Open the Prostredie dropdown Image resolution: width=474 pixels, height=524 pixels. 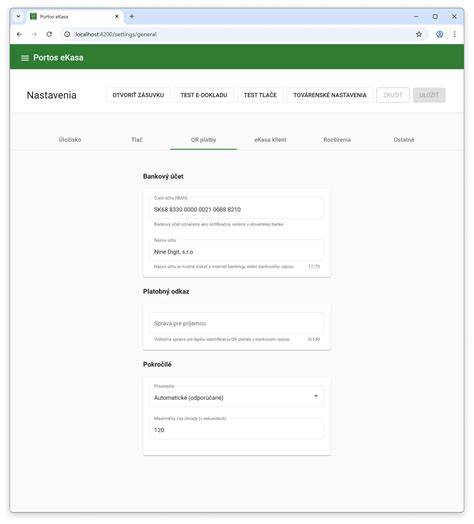pos(237,396)
